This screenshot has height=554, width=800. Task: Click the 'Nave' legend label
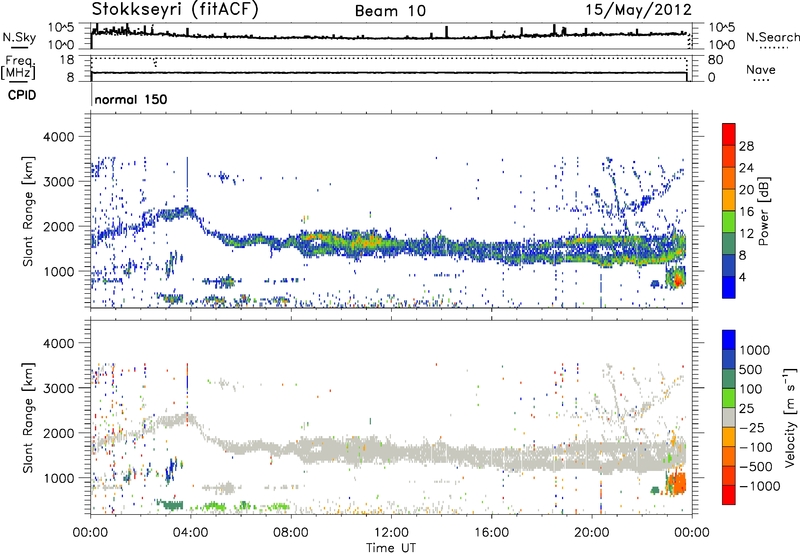point(761,70)
